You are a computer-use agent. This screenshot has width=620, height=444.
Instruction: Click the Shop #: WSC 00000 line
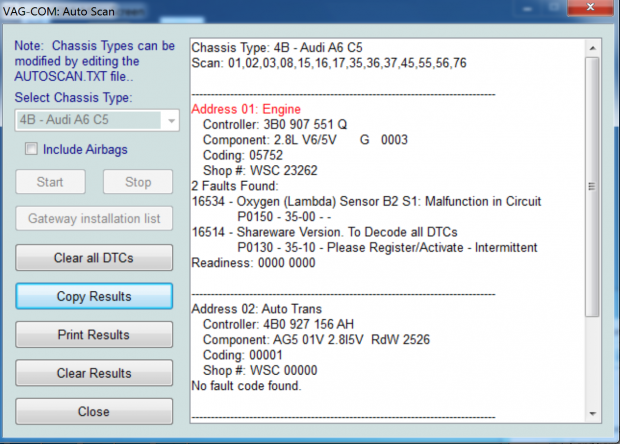pyautogui.click(x=260, y=370)
